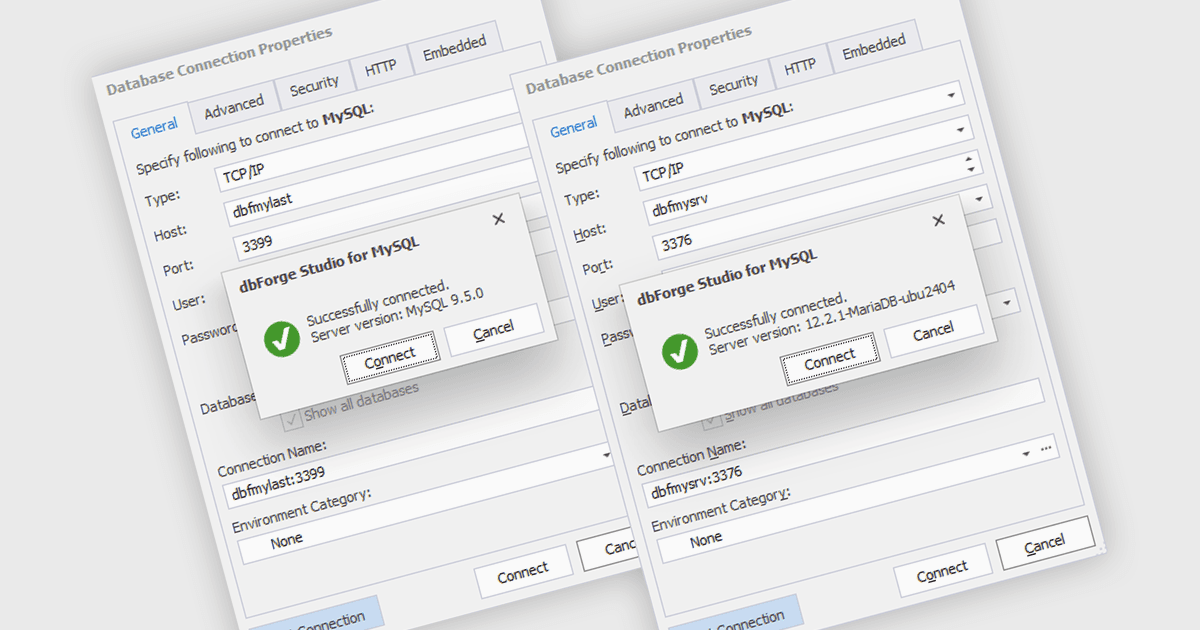The height and width of the screenshot is (630, 1200).
Task: Open Embedded tab in right window
Action: coord(874,46)
